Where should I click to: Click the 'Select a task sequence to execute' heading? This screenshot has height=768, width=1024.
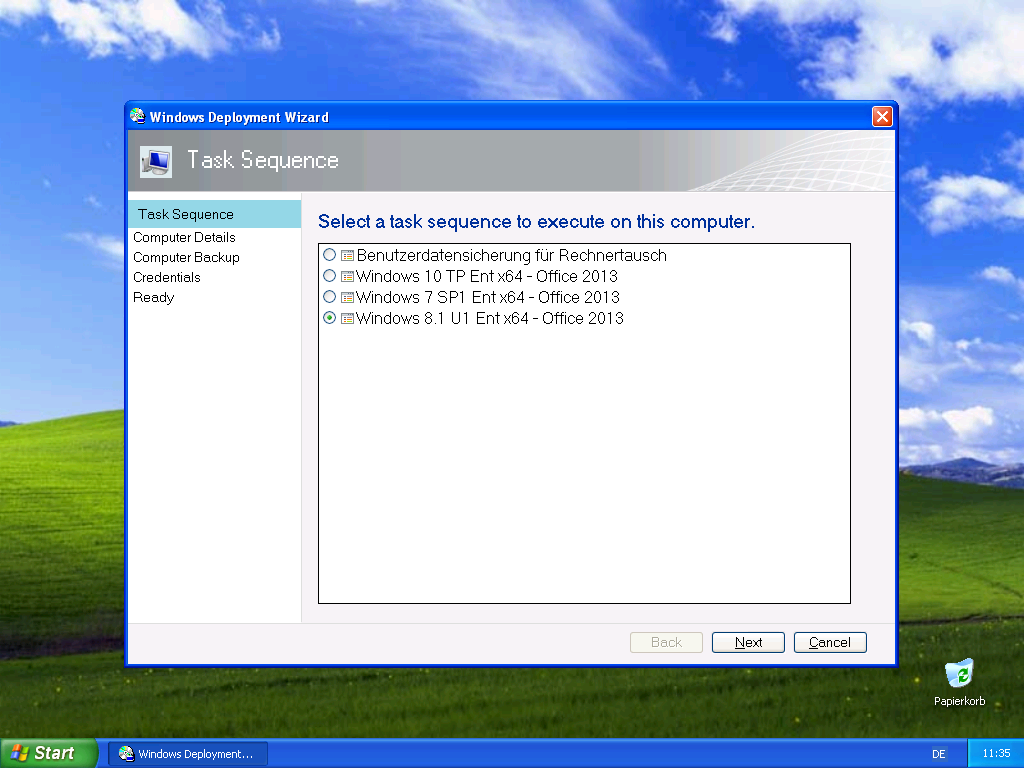pos(536,221)
